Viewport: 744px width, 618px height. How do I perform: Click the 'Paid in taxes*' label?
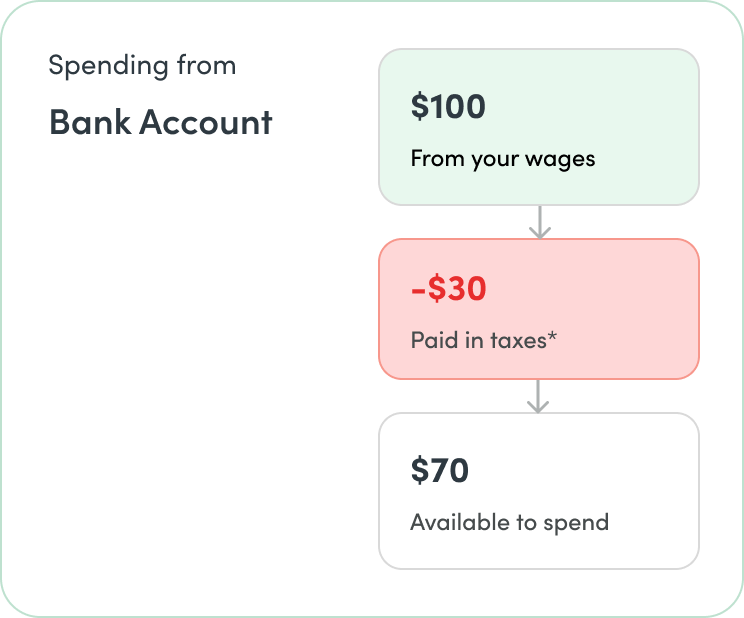484,340
